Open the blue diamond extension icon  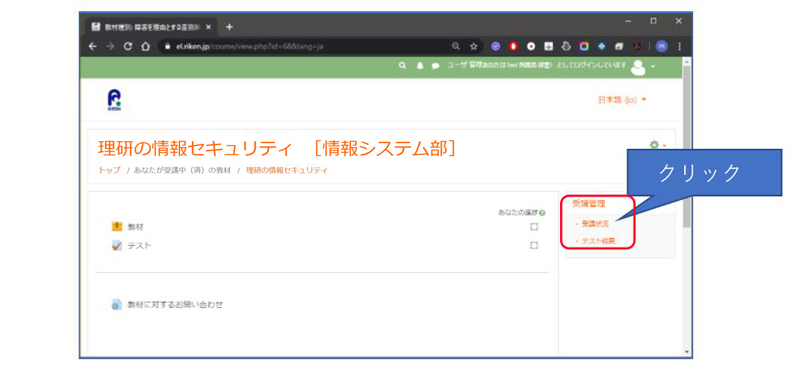click(601, 46)
